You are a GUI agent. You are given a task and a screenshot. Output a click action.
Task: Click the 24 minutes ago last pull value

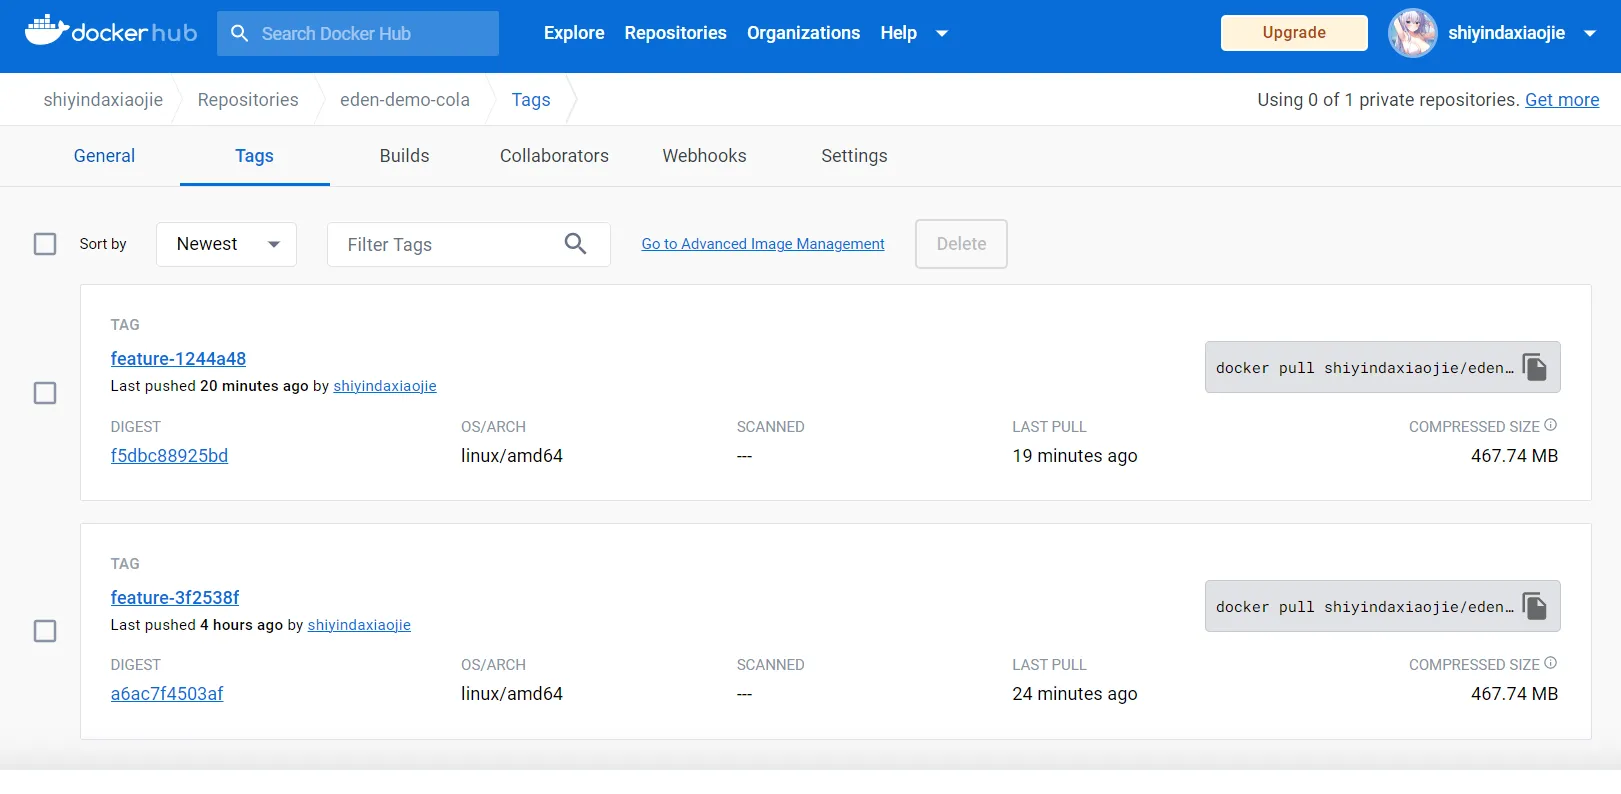1075,694
